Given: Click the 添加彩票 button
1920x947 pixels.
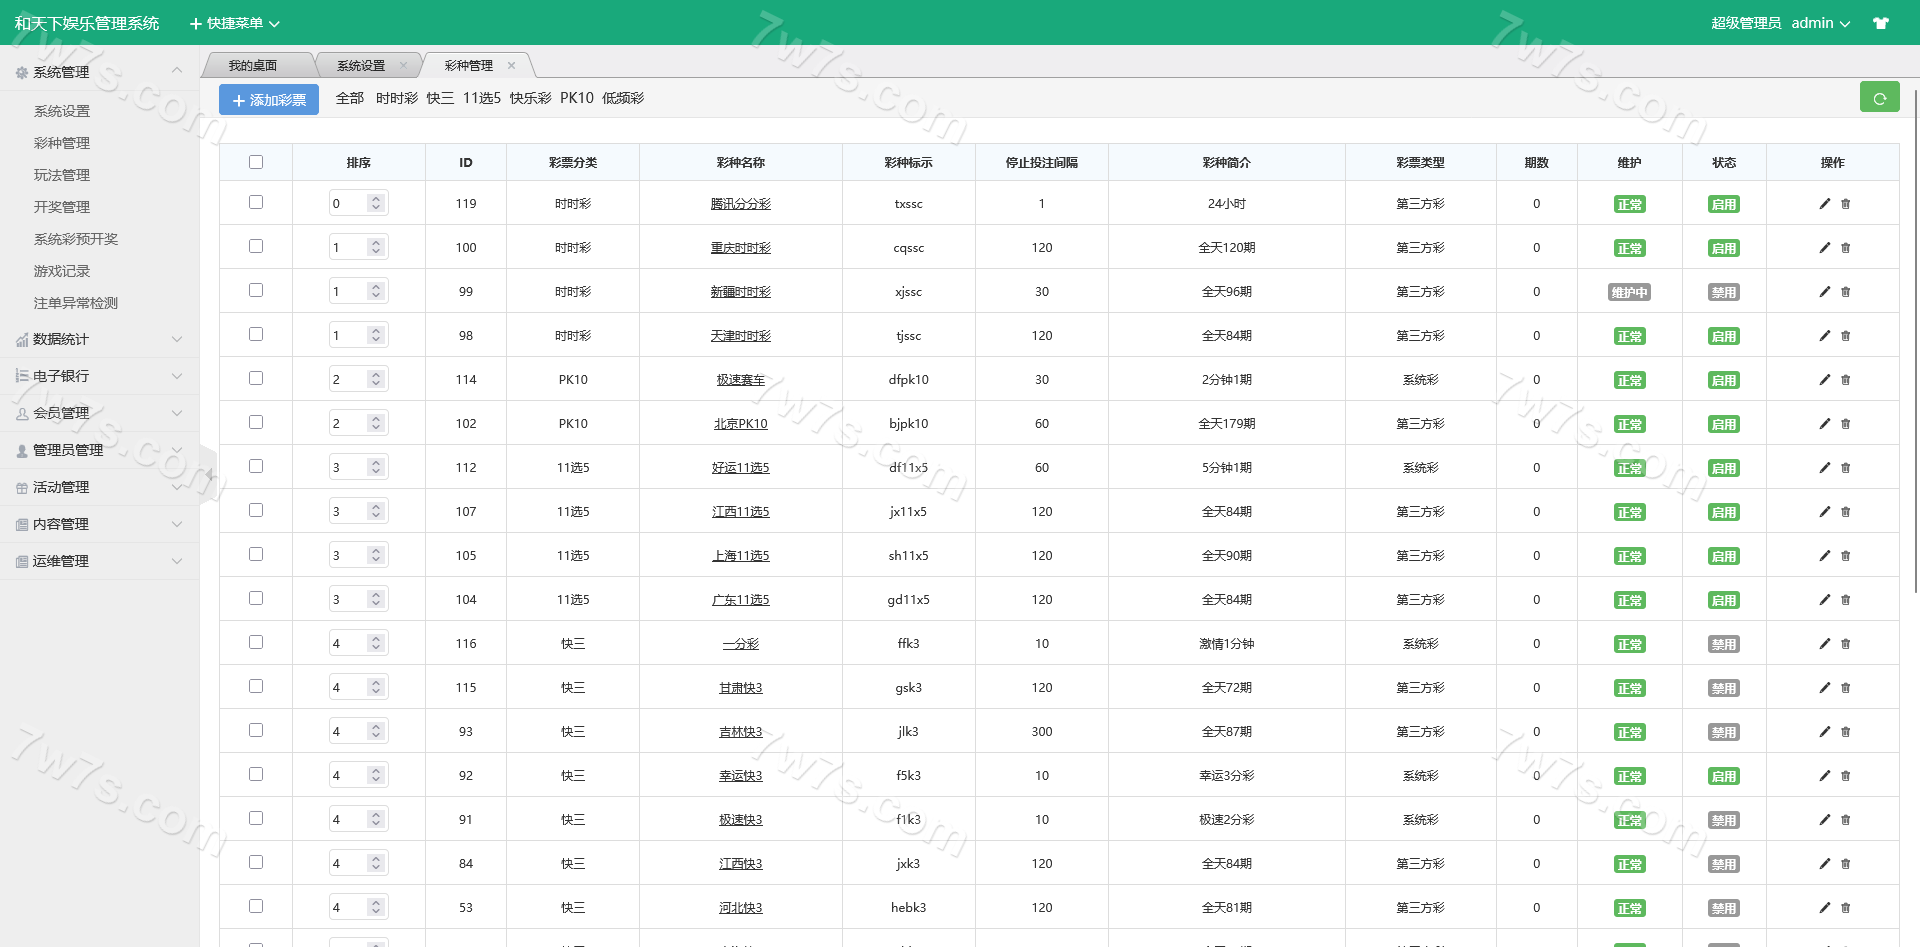Looking at the screenshot, I should (269, 100).
